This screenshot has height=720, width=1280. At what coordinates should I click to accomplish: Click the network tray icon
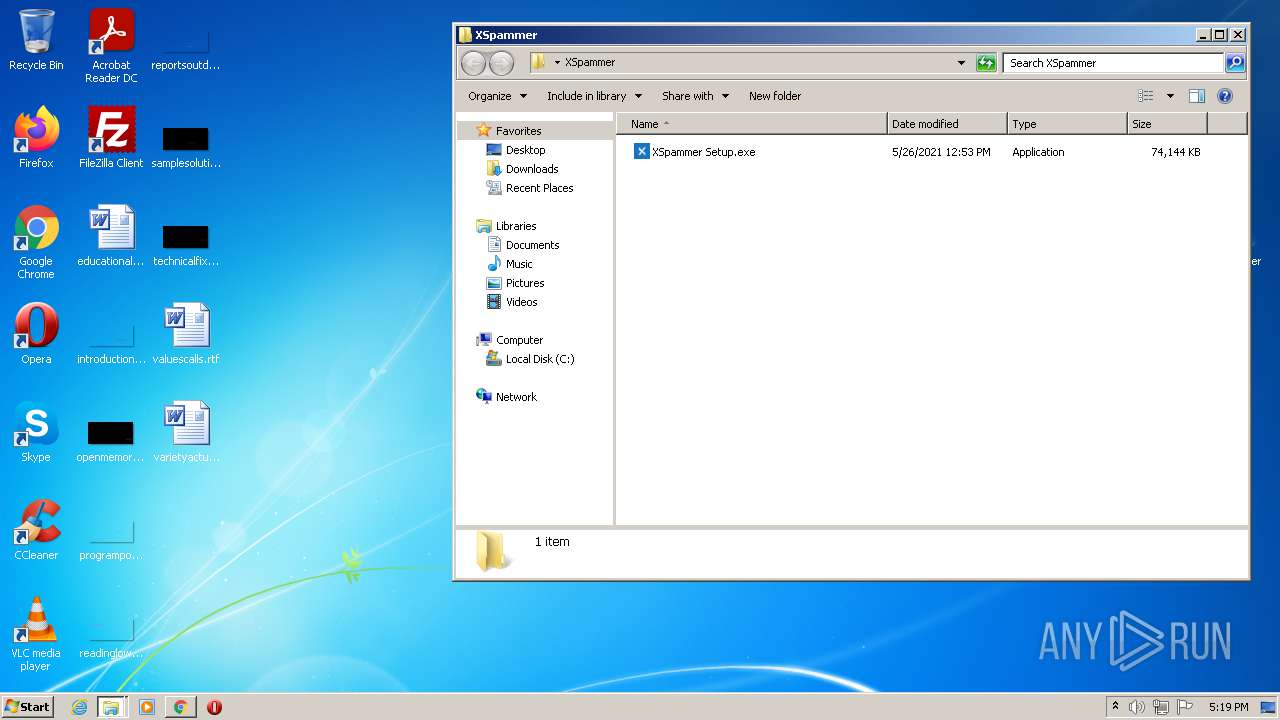click(x=1161, y=707)
